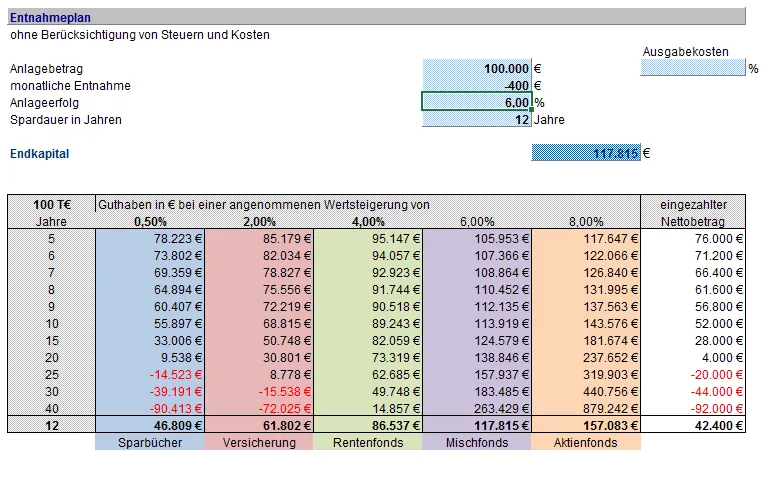
Task: Select cell 82.034 € in row 6
Action: coord(259,256)
